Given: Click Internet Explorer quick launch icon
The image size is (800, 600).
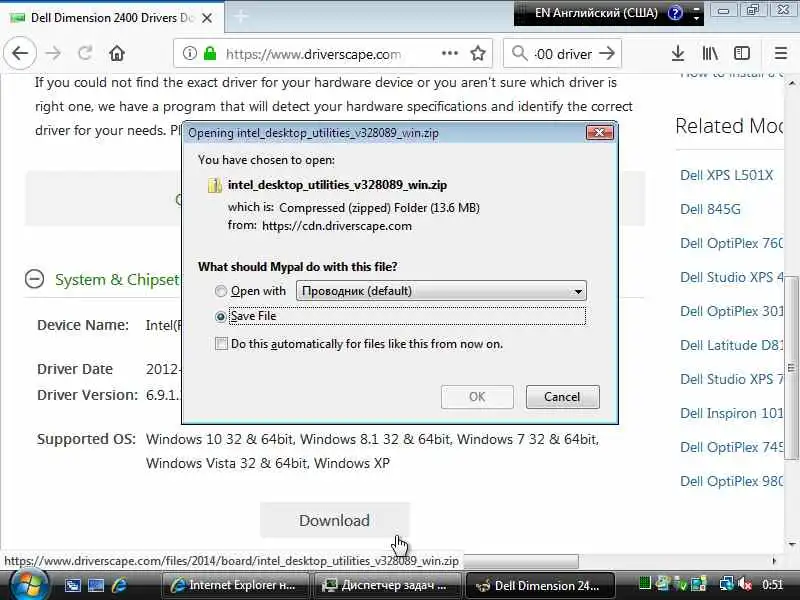Looking at the screenshot, I should click(119, 585).
